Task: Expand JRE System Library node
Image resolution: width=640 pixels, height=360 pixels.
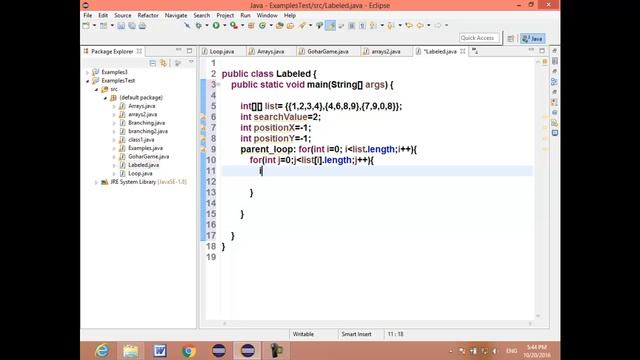Action: 96,182
